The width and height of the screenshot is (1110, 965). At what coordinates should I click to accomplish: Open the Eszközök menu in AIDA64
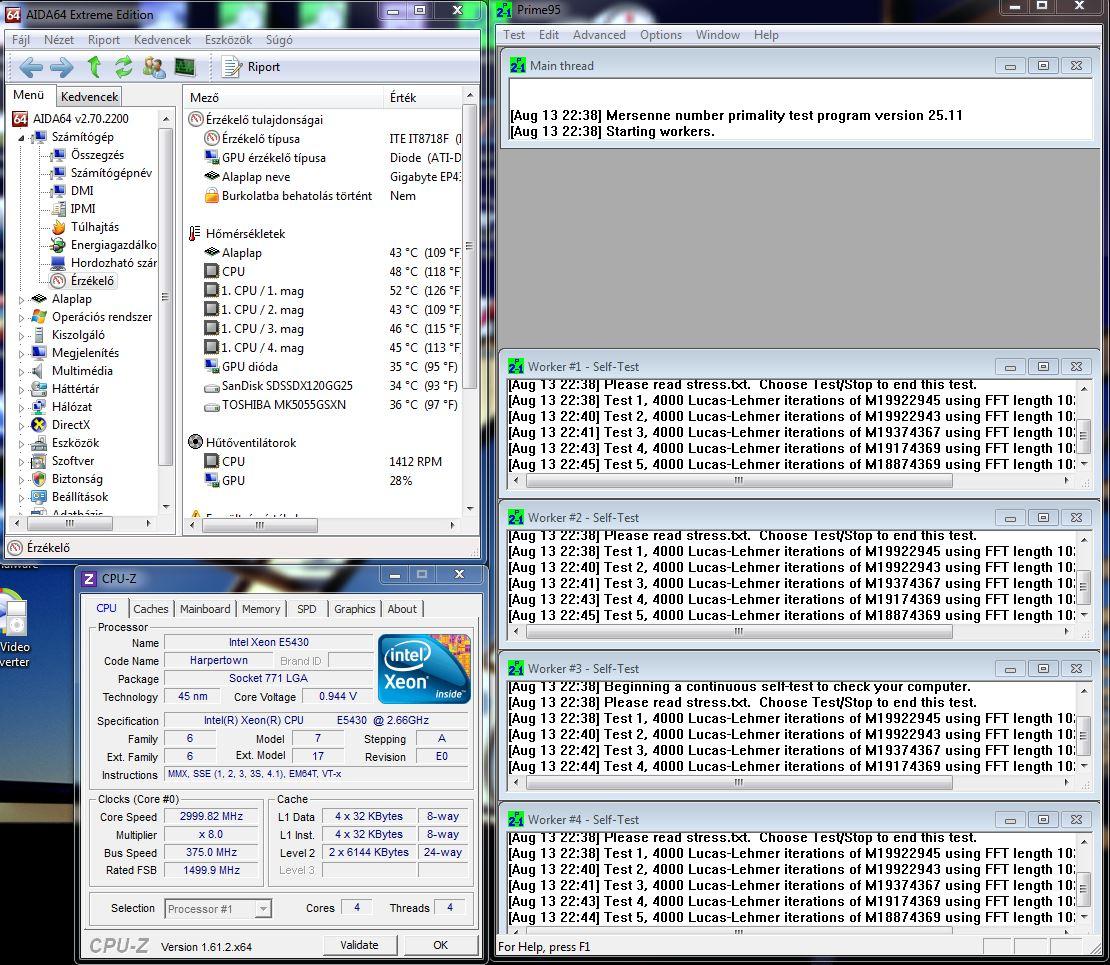pyautogui.click(x=228, y=40)
